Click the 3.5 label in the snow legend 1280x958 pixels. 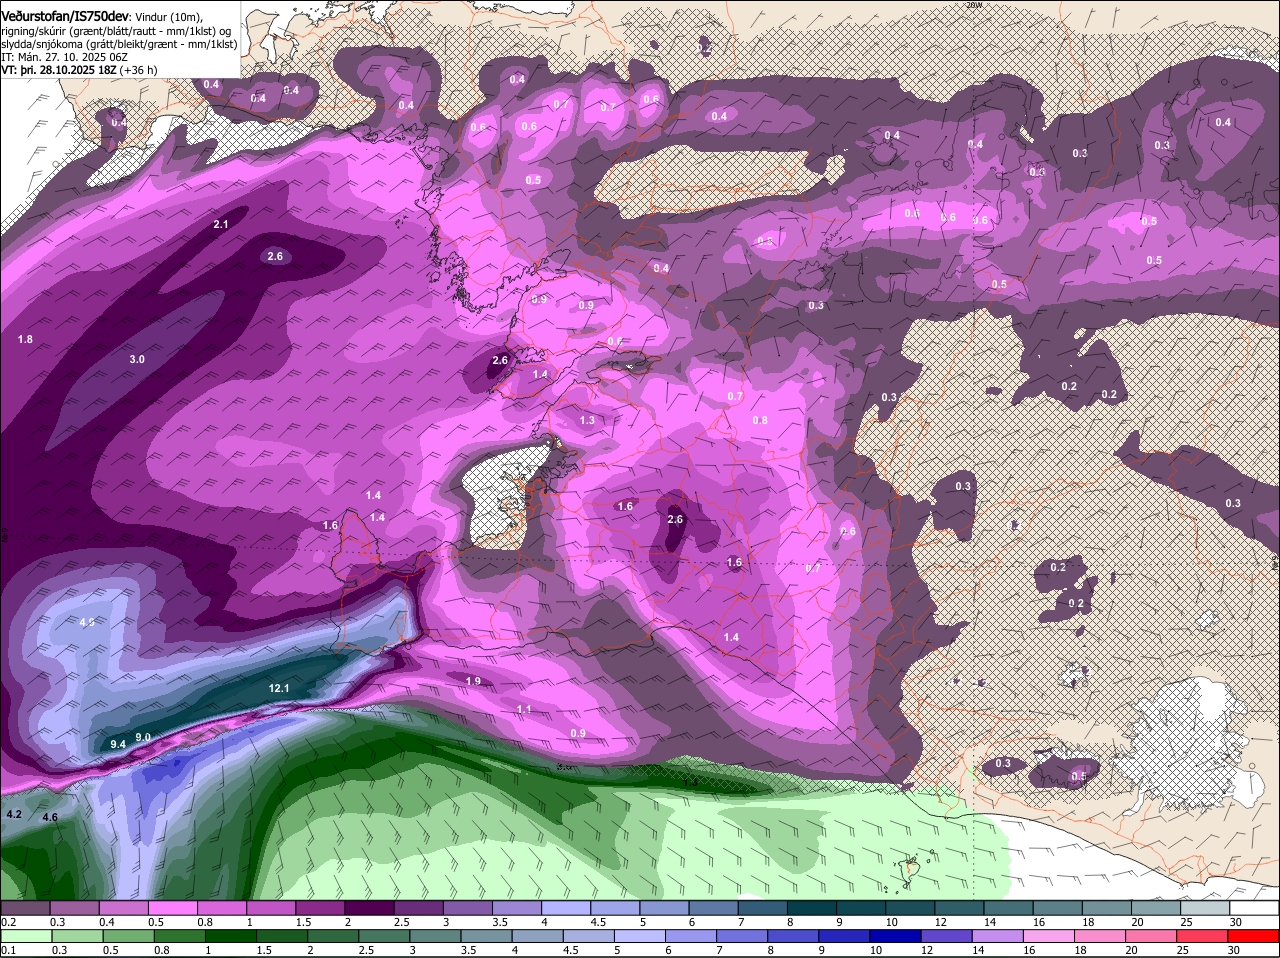pyautogui.click(x=500, y=922)
